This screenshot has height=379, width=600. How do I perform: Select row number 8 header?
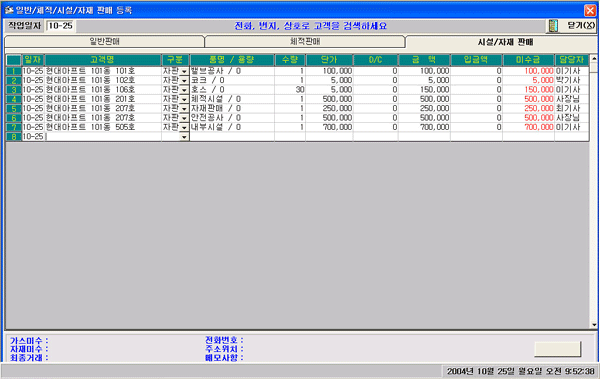pos(14,137)
